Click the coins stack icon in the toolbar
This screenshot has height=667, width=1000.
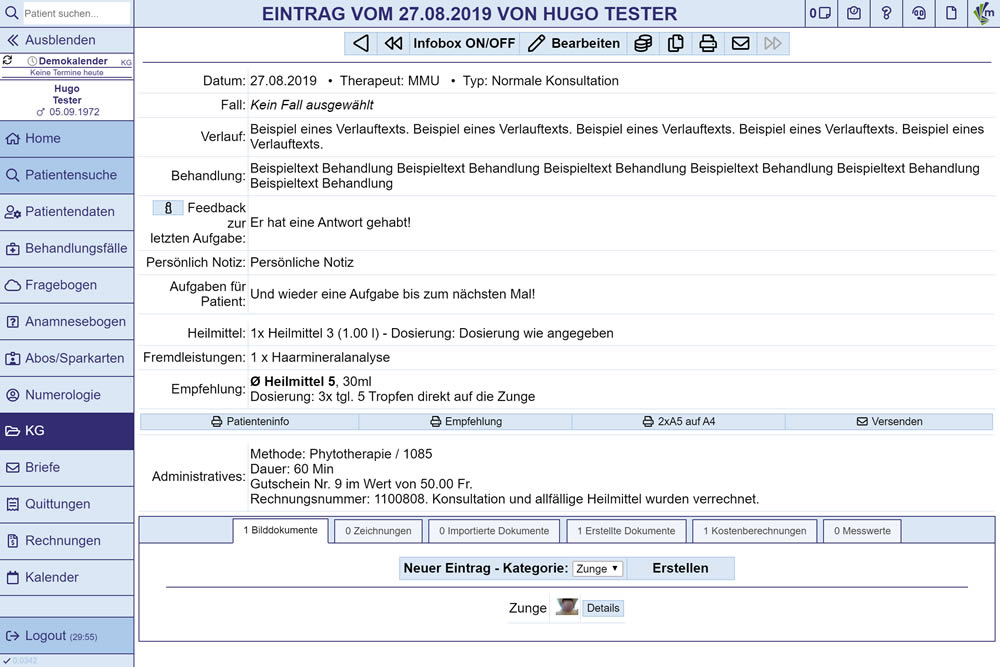(644, 43)
